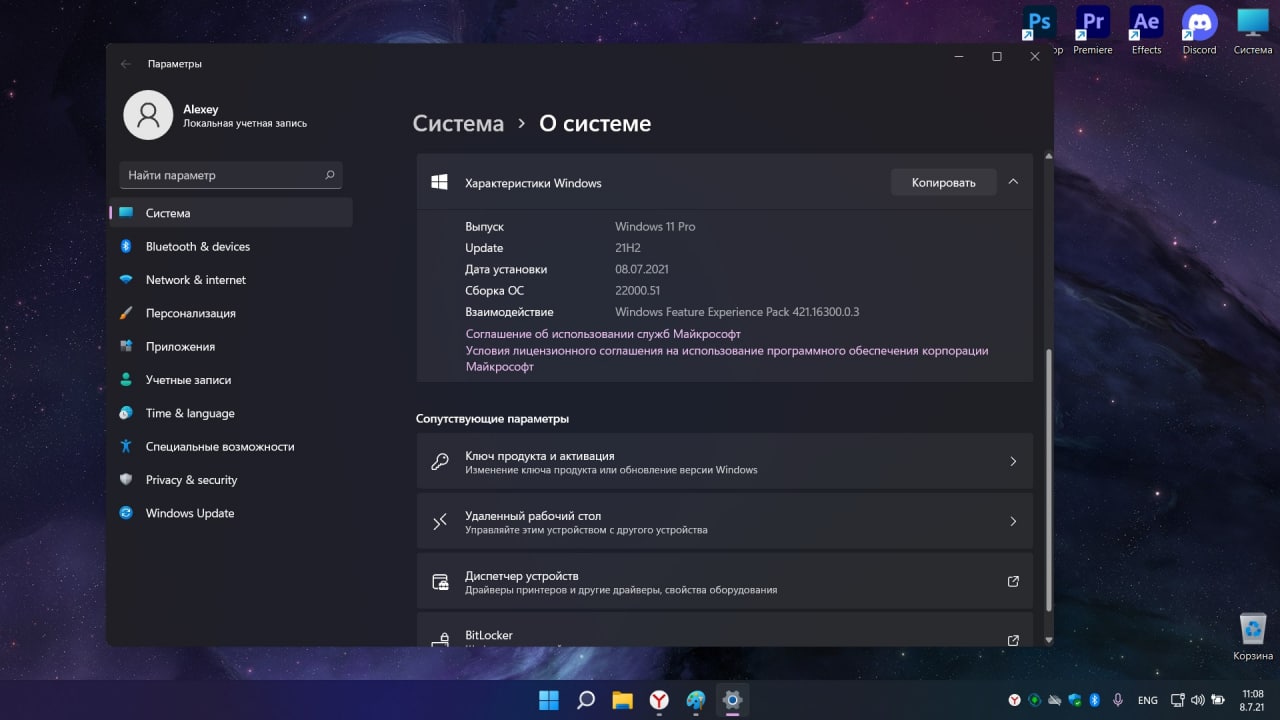1280x720 pixels.
Task: Open File Explorer from taskbar
Action: [x=622, y=700]
